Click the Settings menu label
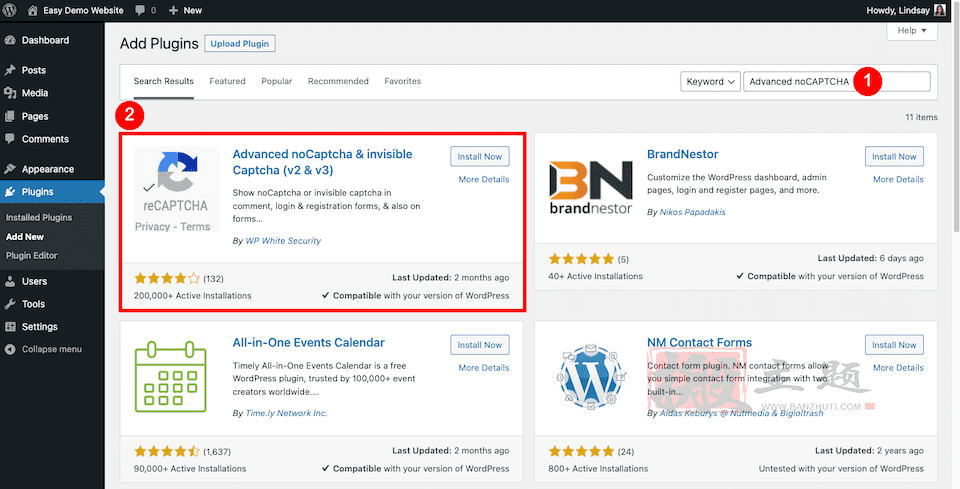The width and height of the screenshot is (960, 489). pyautogui.click(x=39, y=327)
